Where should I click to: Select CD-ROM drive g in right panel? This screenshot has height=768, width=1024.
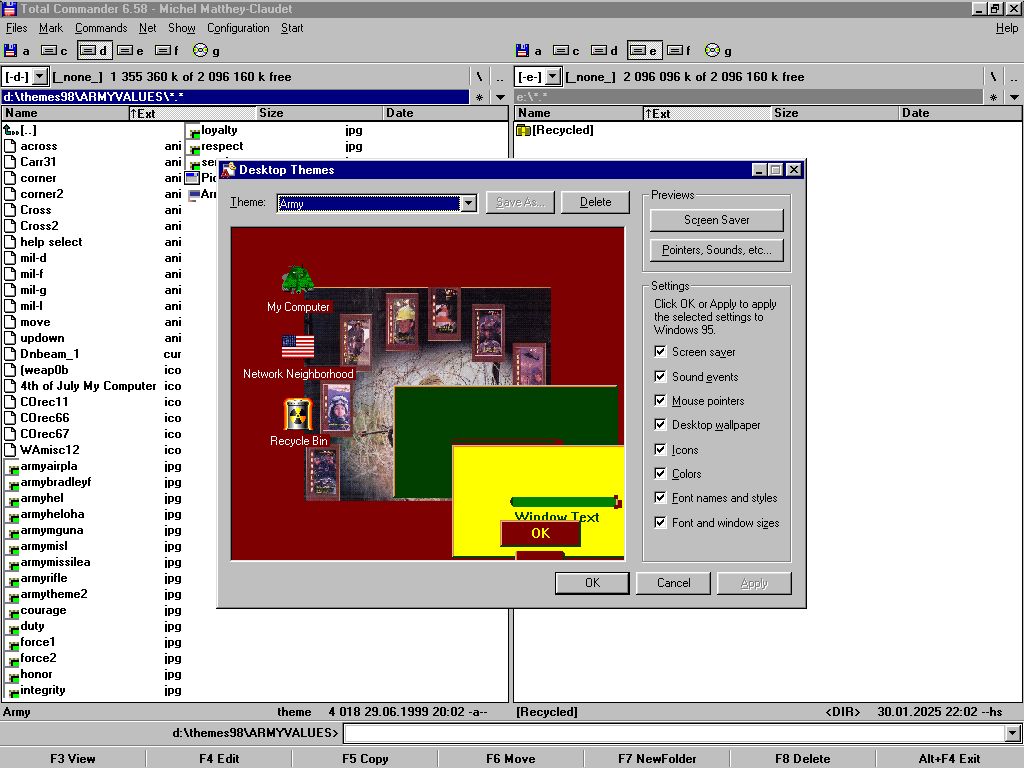[x=711, y=50]
